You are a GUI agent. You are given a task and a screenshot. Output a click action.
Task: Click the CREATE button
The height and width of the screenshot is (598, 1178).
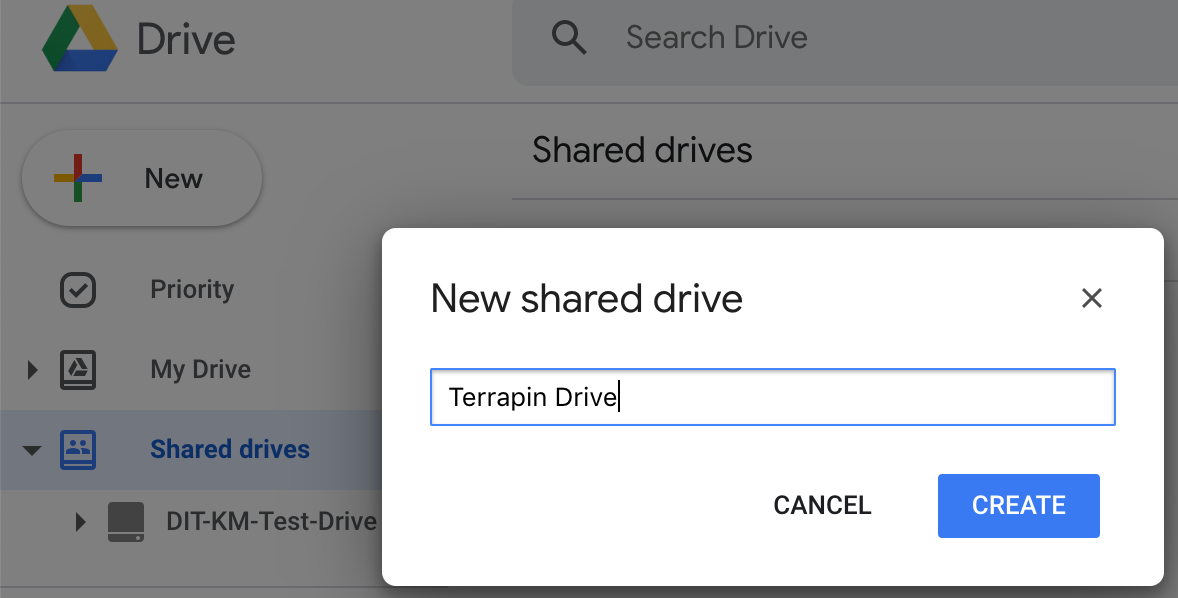coord(1018,506)
